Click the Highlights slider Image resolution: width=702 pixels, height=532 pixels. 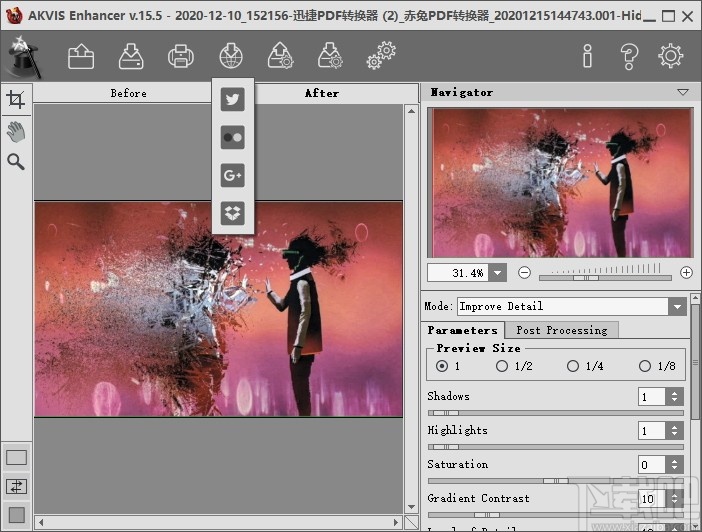tap(556, 447)
